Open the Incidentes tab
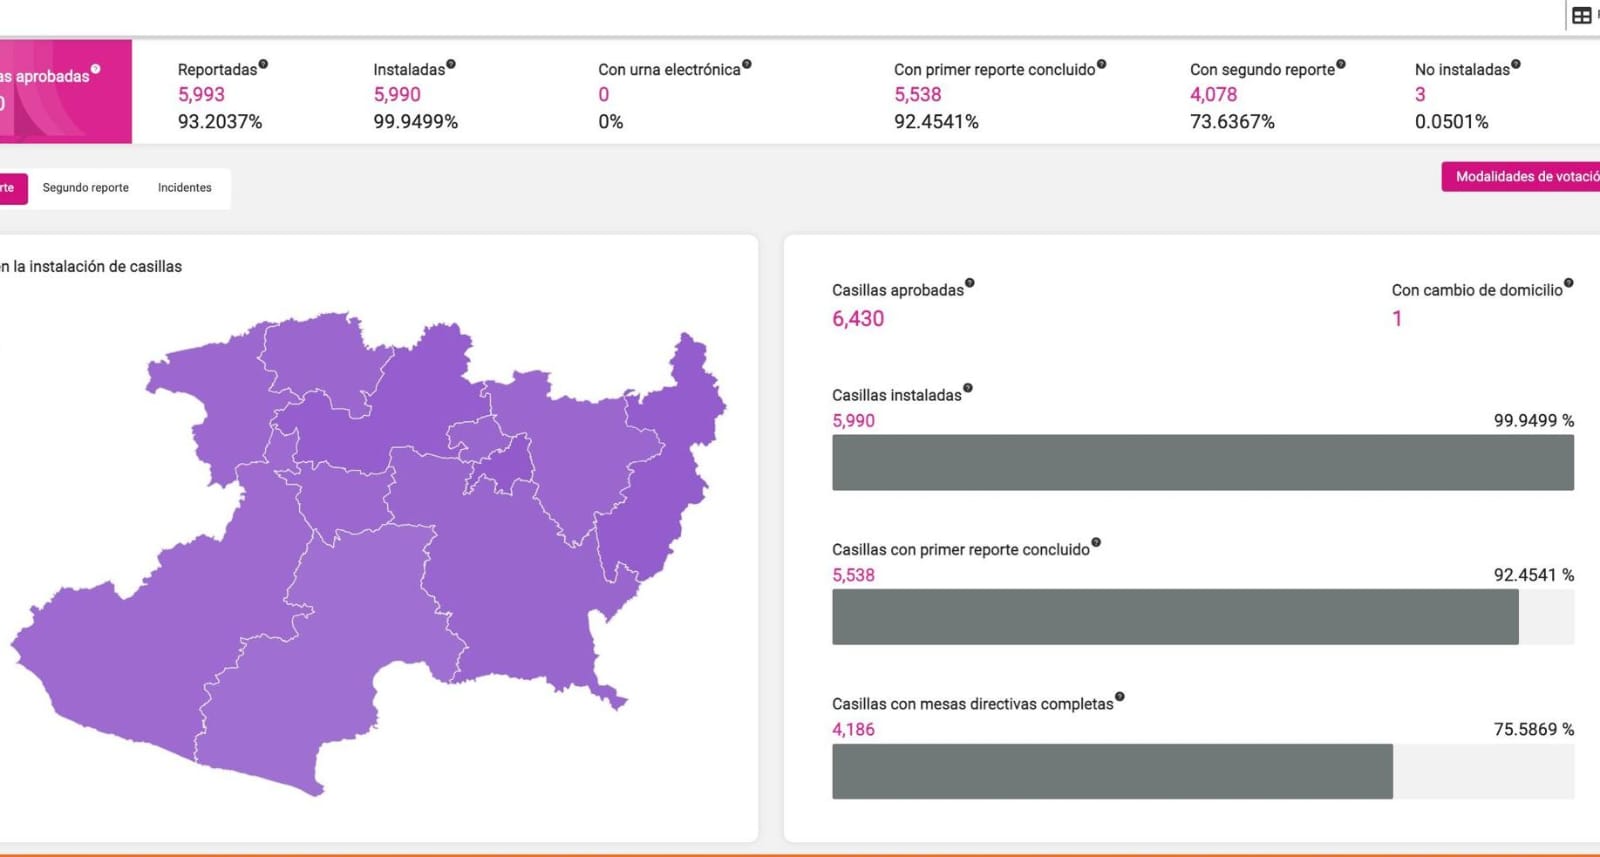The height and width of the screenshot is (857, 1600). [x=185, y=188]
